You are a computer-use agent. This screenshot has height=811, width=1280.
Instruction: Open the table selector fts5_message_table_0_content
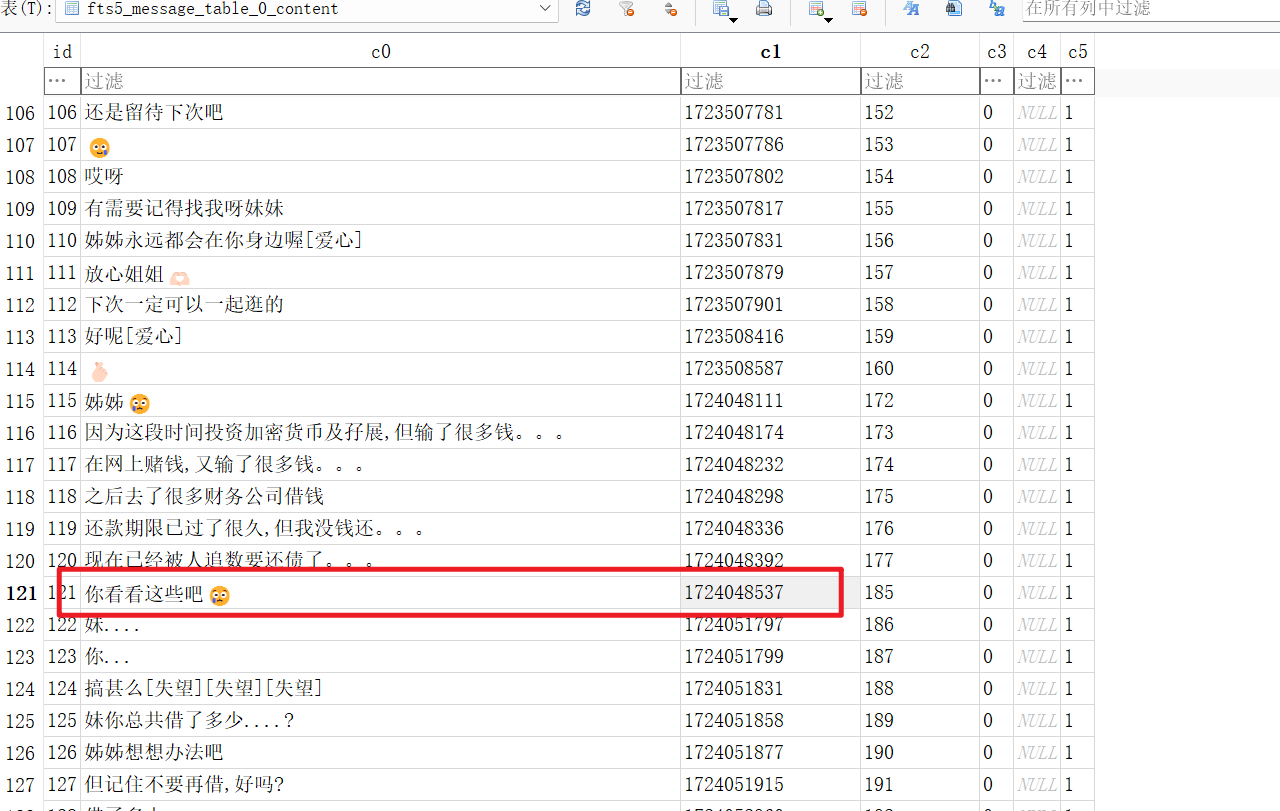pyautogui.click(x=307, y=9)
